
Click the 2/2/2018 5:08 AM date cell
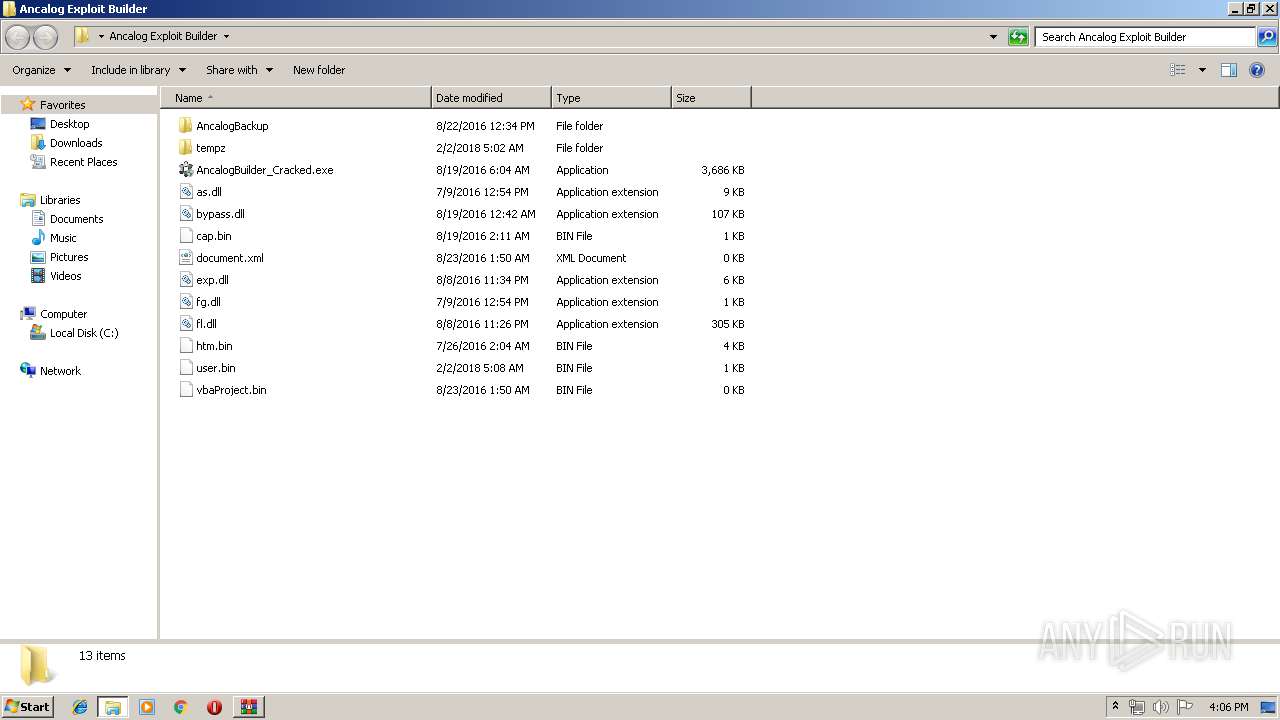tap(480, 368)
